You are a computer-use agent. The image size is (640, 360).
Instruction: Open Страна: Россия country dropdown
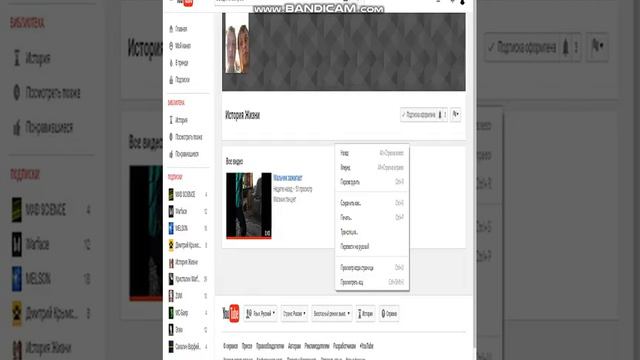[x=294, y=313]
